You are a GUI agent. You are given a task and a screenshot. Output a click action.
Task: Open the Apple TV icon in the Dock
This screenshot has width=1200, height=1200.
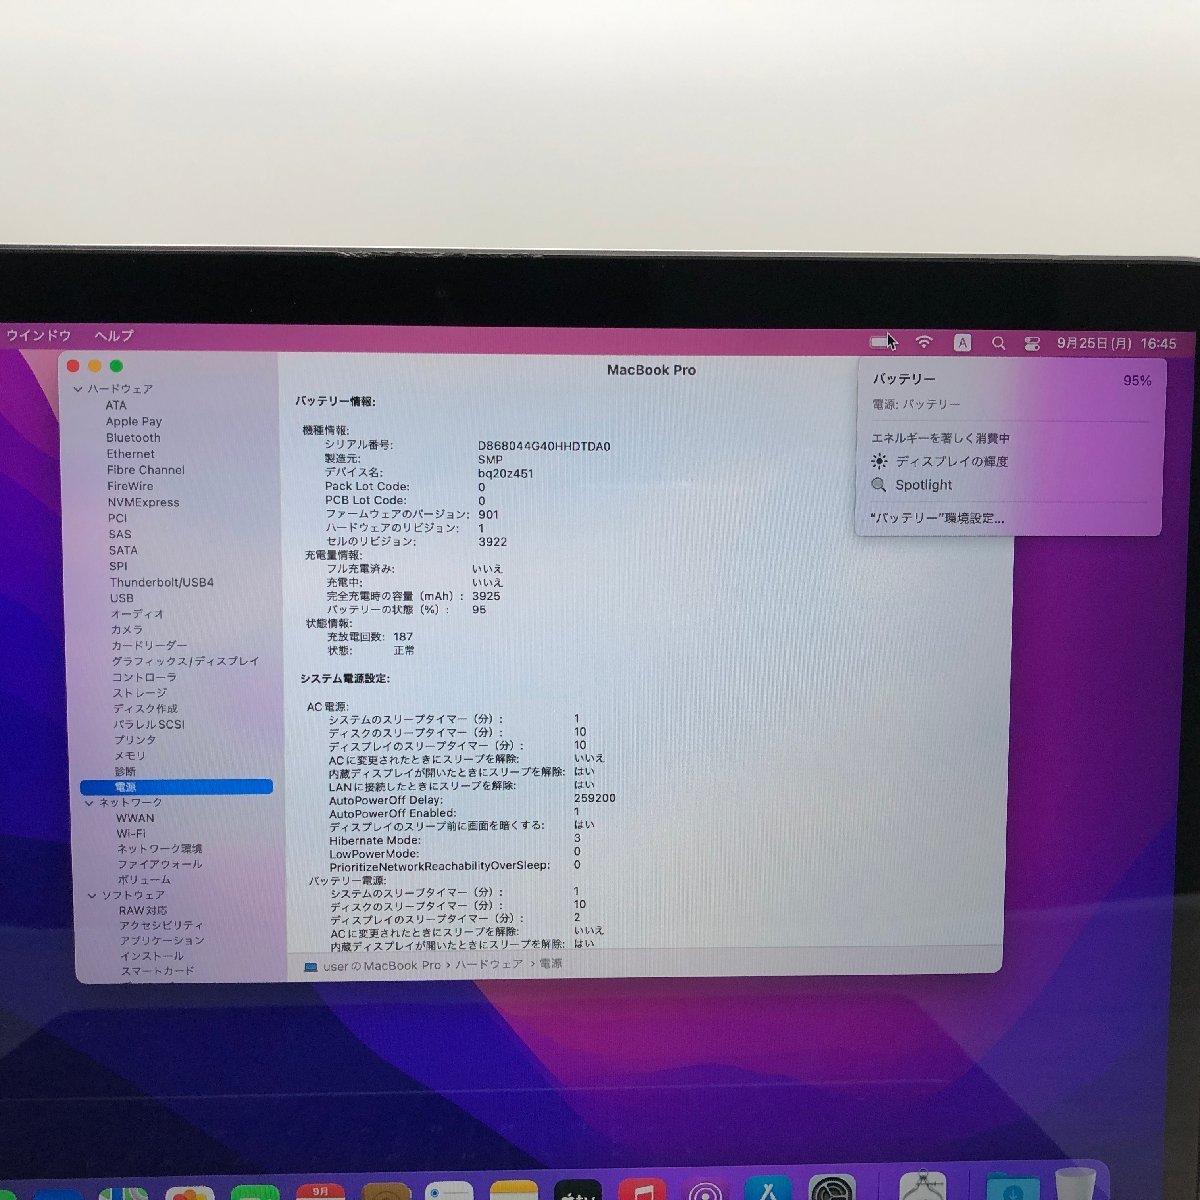577,1191
